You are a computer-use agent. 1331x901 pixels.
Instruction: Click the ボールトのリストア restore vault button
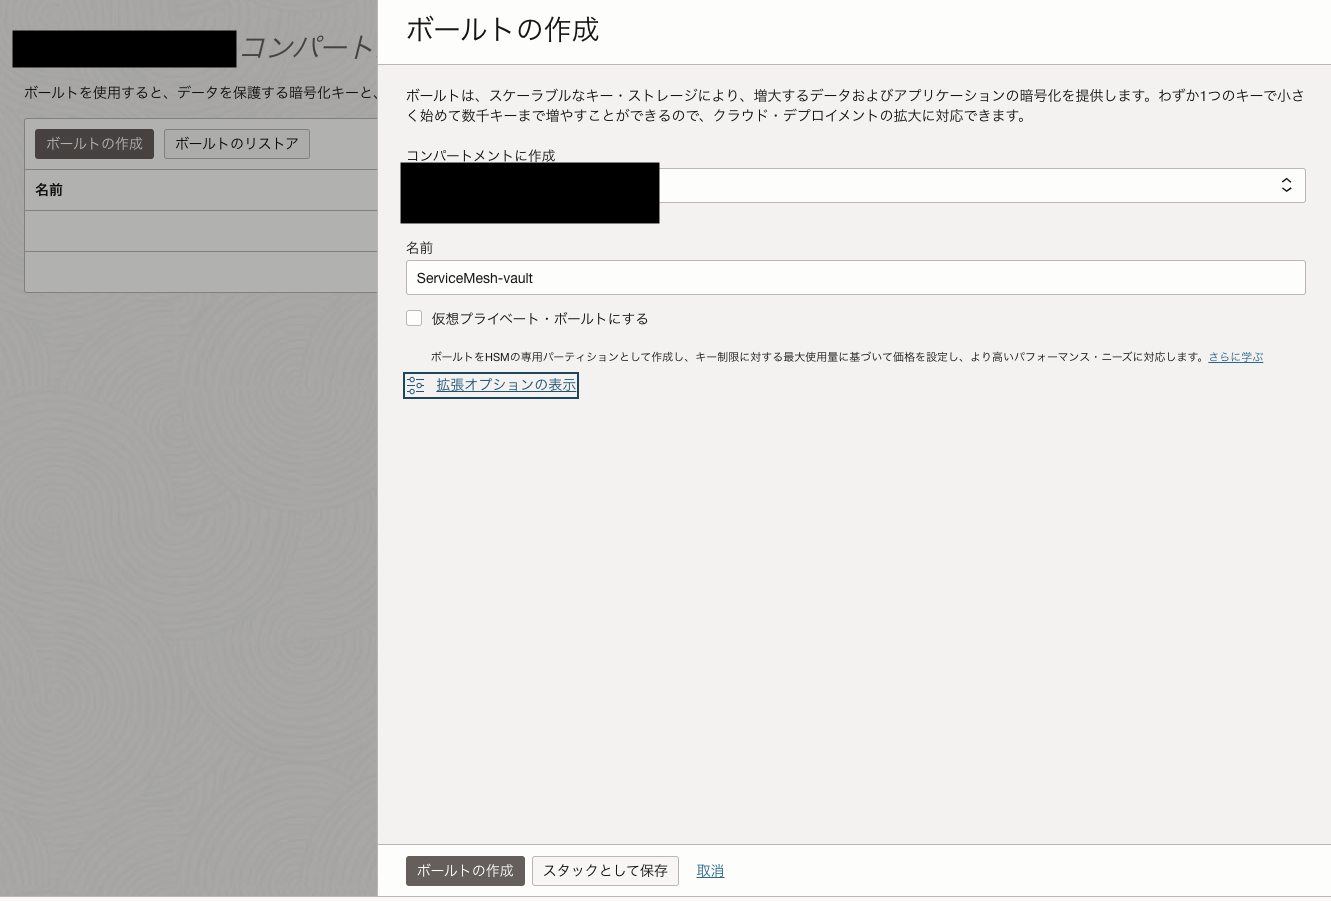[236, 143]
